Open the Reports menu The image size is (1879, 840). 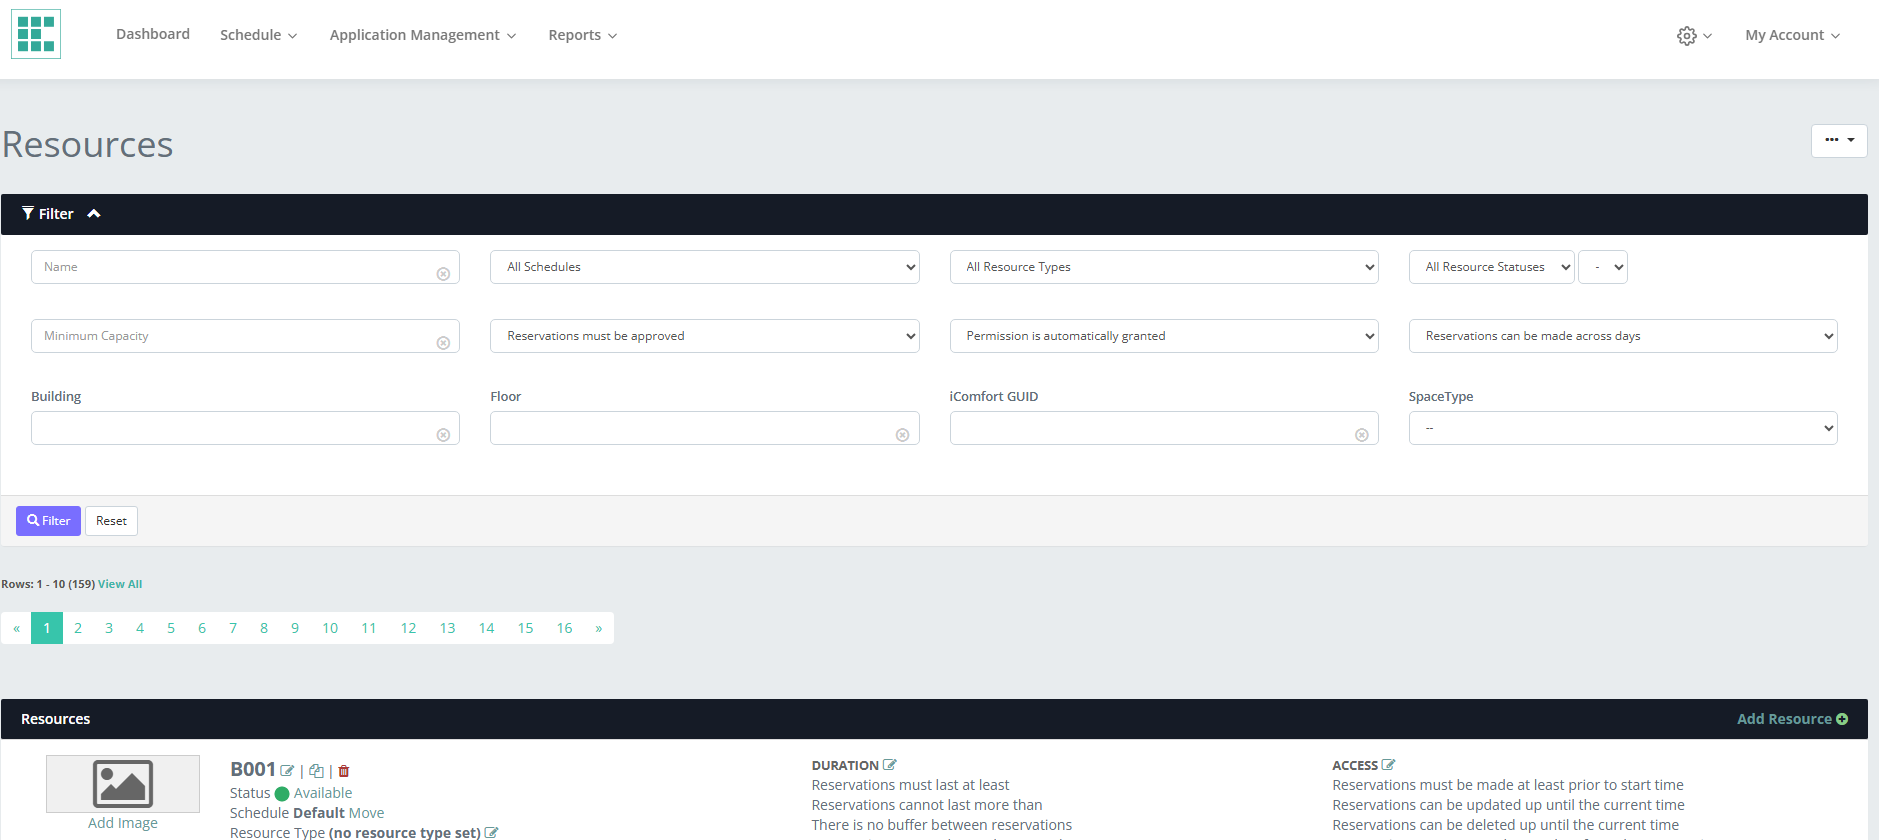(x=582, y=35)
